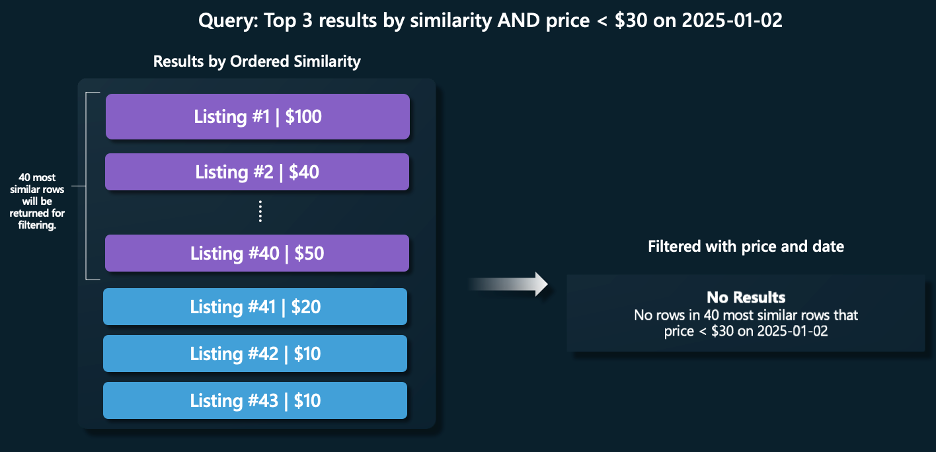
Task: Click the "No rows in 40 most similar" description
Action: 746,315
